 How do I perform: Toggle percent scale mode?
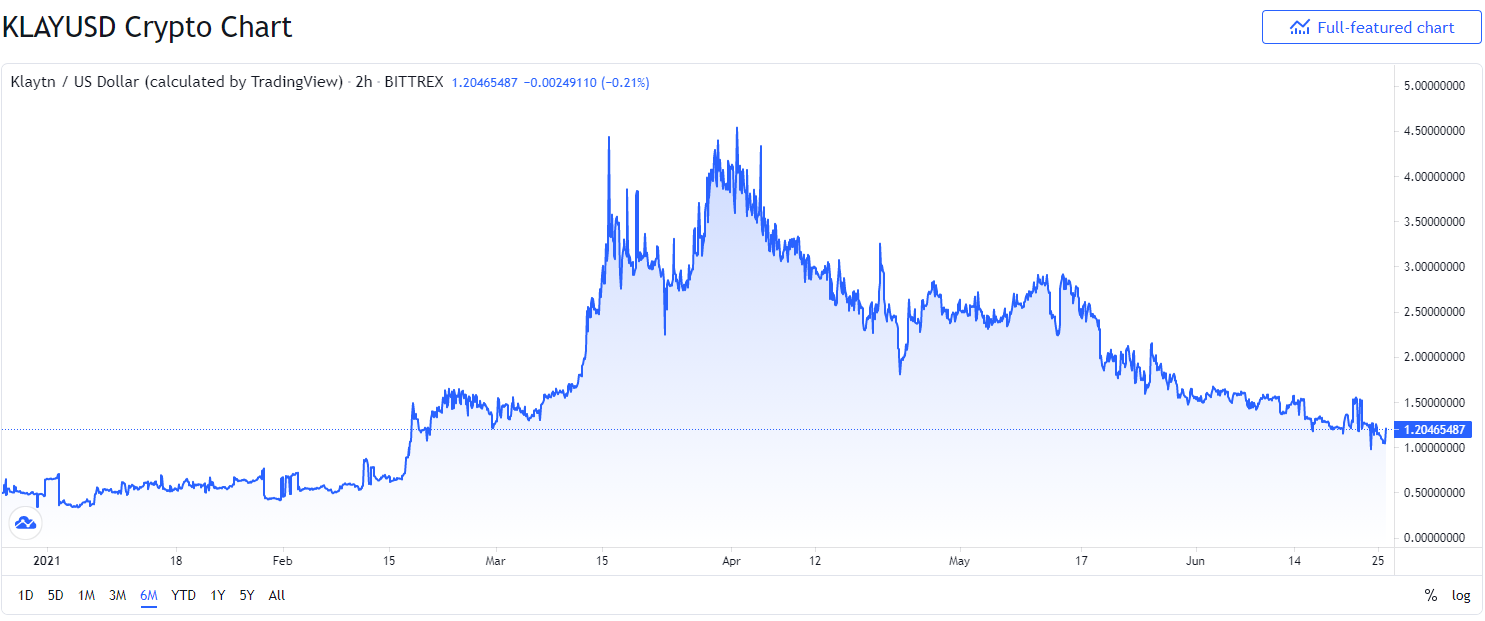click(x=1431, y=596)
